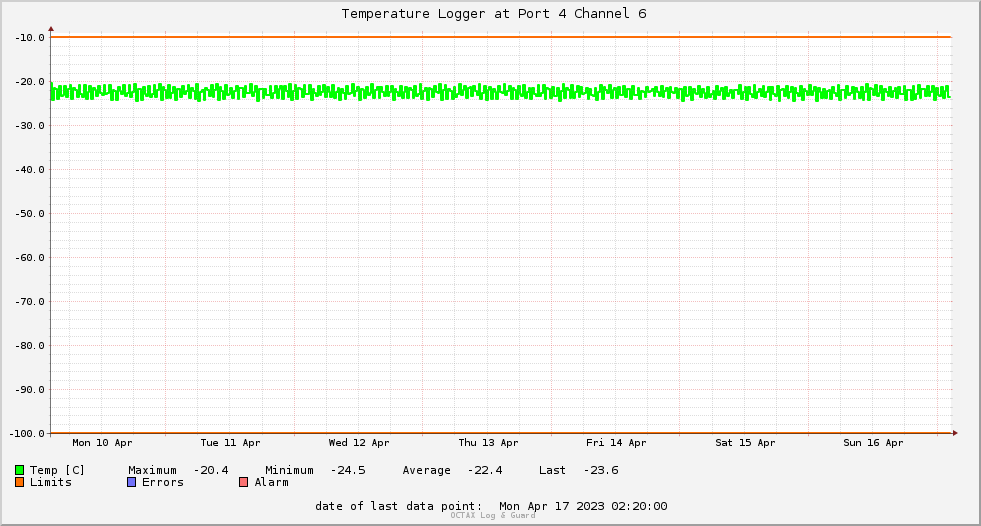
Task: Click the Thu 13 Apr axis label
Action: [x=488, y=443]
